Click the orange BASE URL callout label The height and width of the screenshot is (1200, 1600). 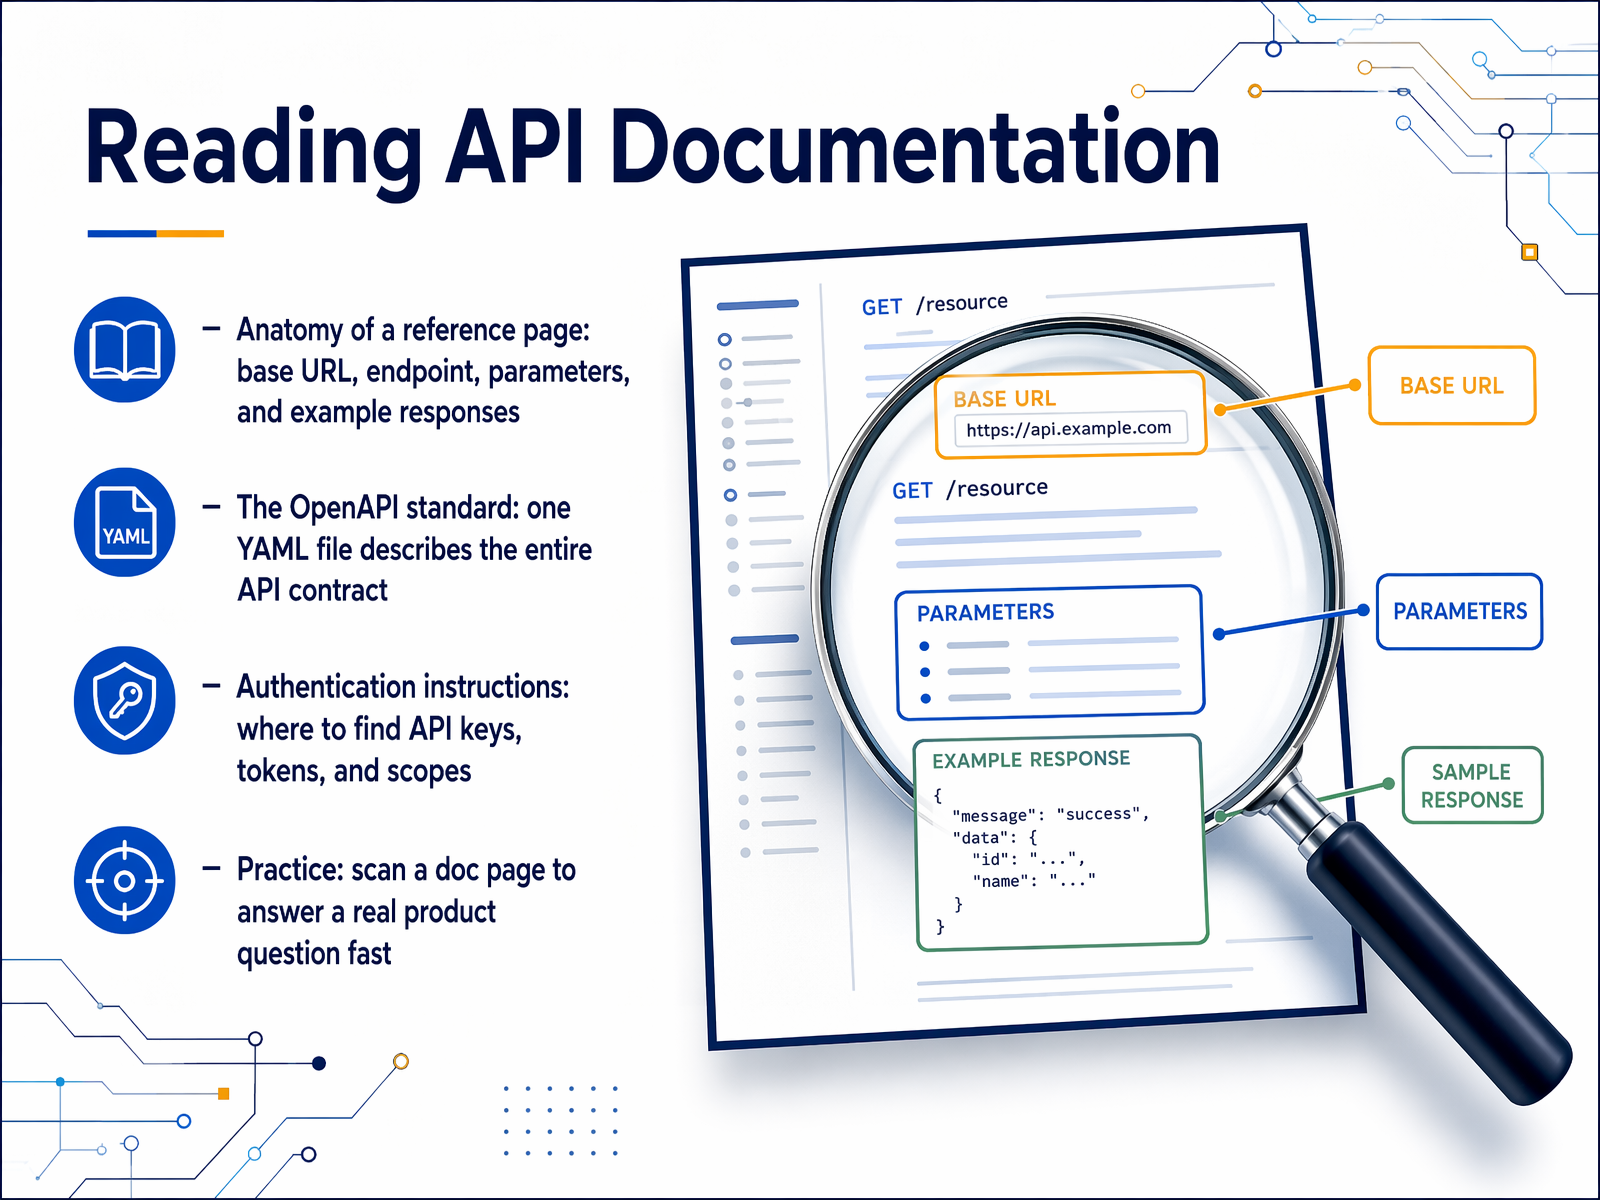(1452, 386)
